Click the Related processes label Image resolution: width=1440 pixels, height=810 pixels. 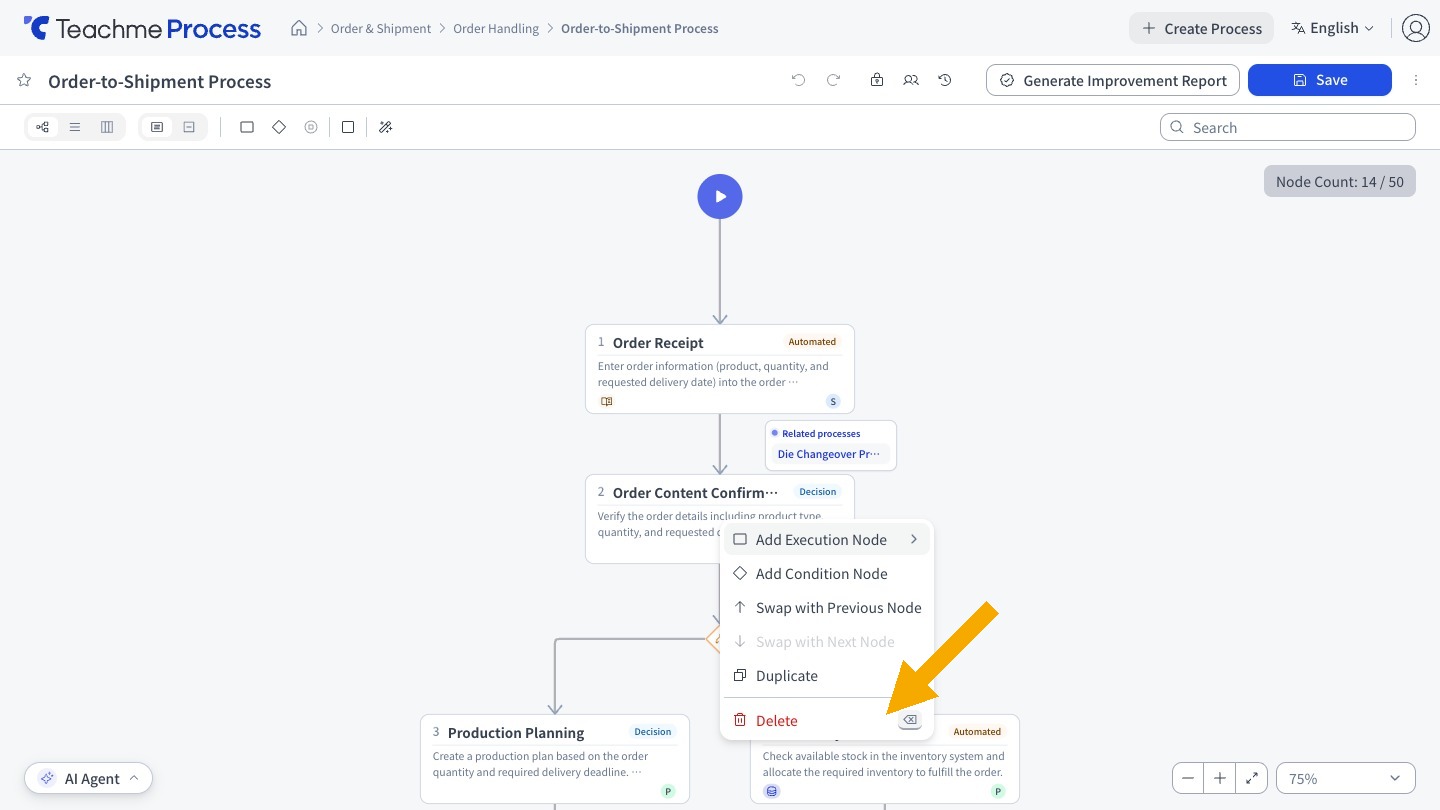pos(821,433)
